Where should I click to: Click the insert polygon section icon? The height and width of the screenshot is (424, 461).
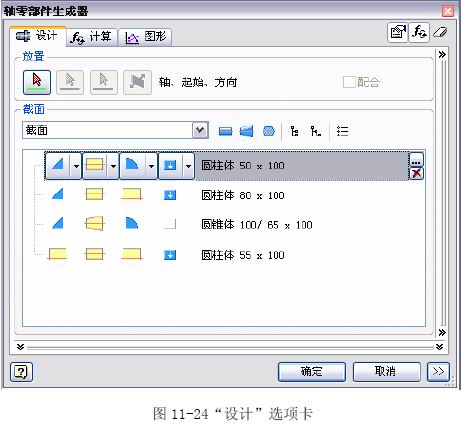click(269, 131)
